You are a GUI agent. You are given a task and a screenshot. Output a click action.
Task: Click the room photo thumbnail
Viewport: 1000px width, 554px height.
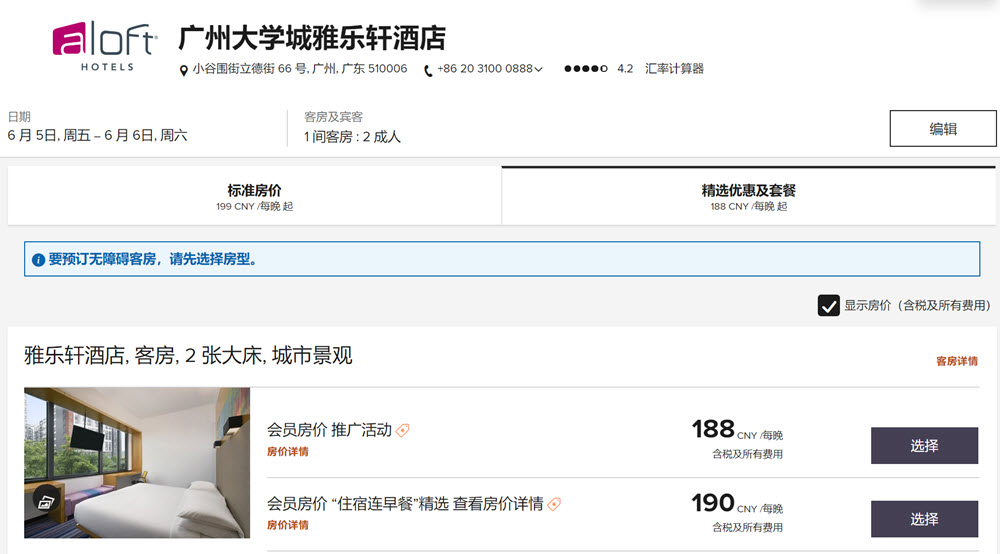pyautogui.click(x=137, y=463)
